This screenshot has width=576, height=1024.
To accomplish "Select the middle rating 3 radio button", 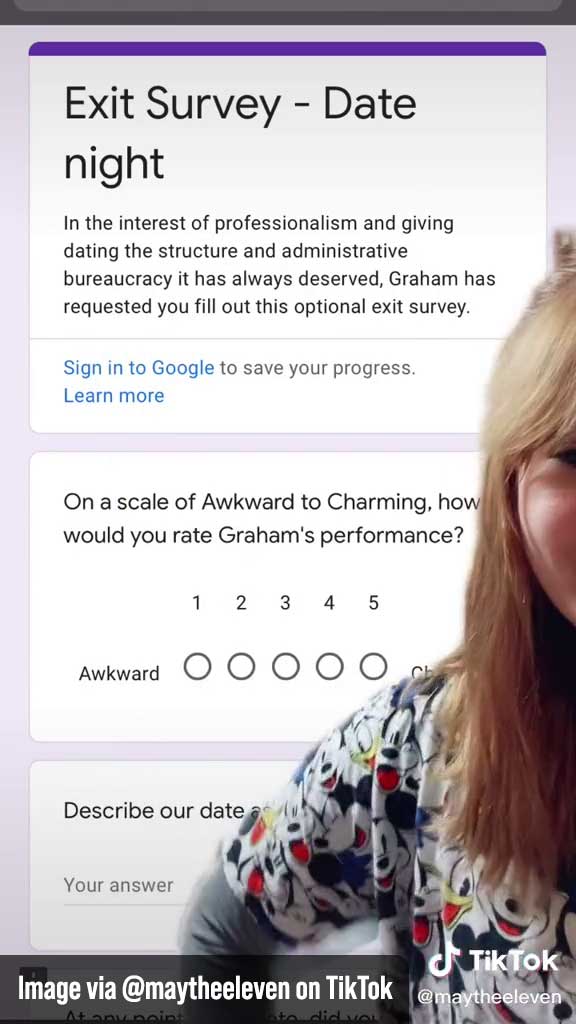I will [x=285, y=667].
